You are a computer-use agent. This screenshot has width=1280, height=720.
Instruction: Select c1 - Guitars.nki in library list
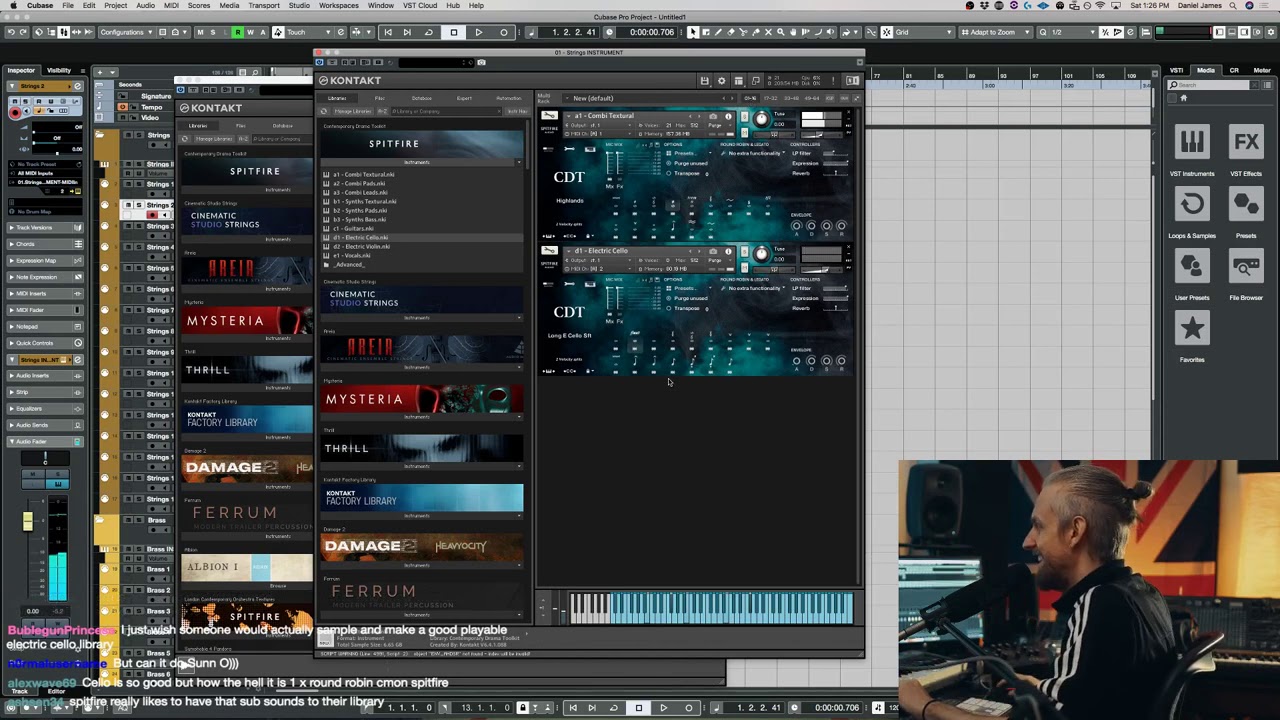tap(353, 228)
